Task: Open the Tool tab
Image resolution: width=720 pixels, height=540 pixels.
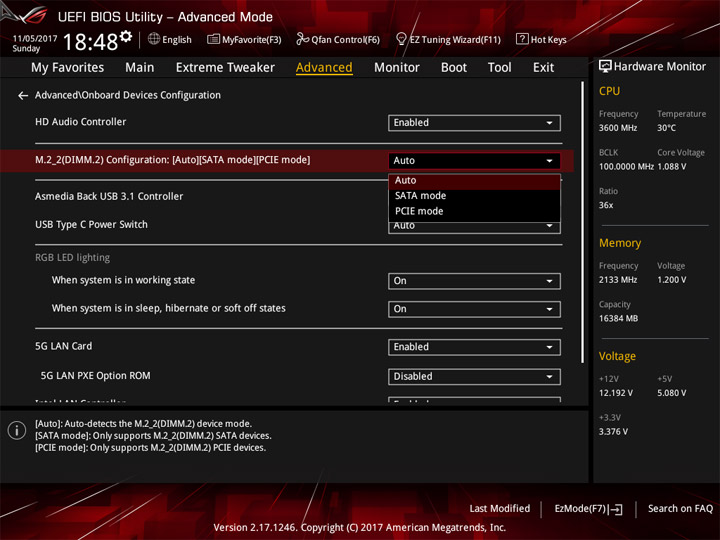Action: coord(500,68)
